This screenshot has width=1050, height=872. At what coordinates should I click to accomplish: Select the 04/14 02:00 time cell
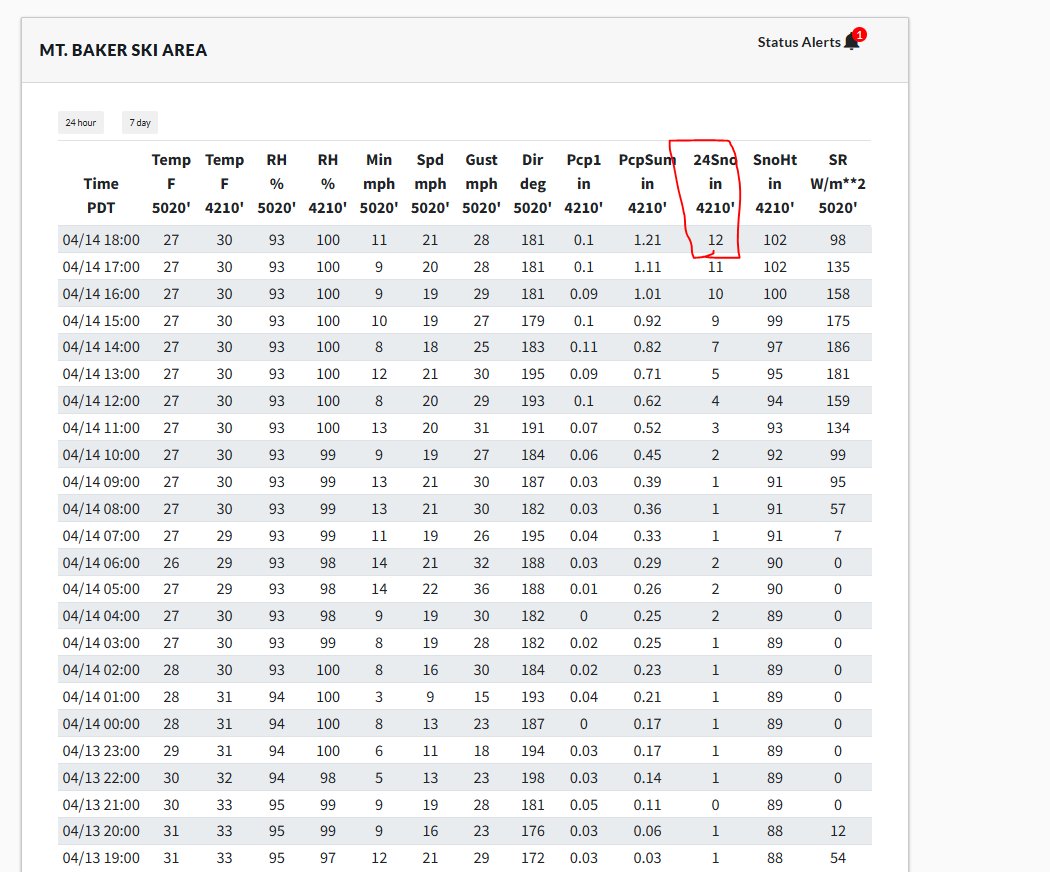click(101, 670)
